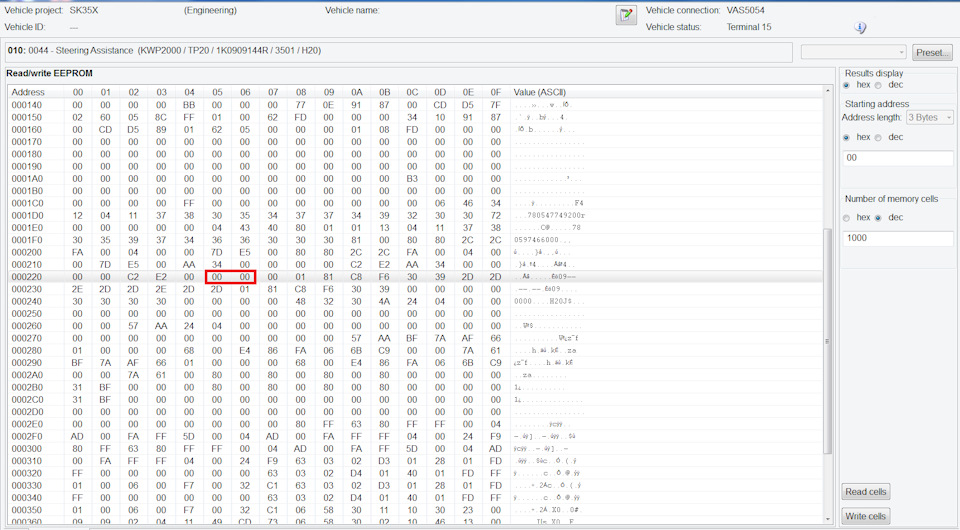
Task: Click the Value (ASCII) column header
Action: coord(539,92)
